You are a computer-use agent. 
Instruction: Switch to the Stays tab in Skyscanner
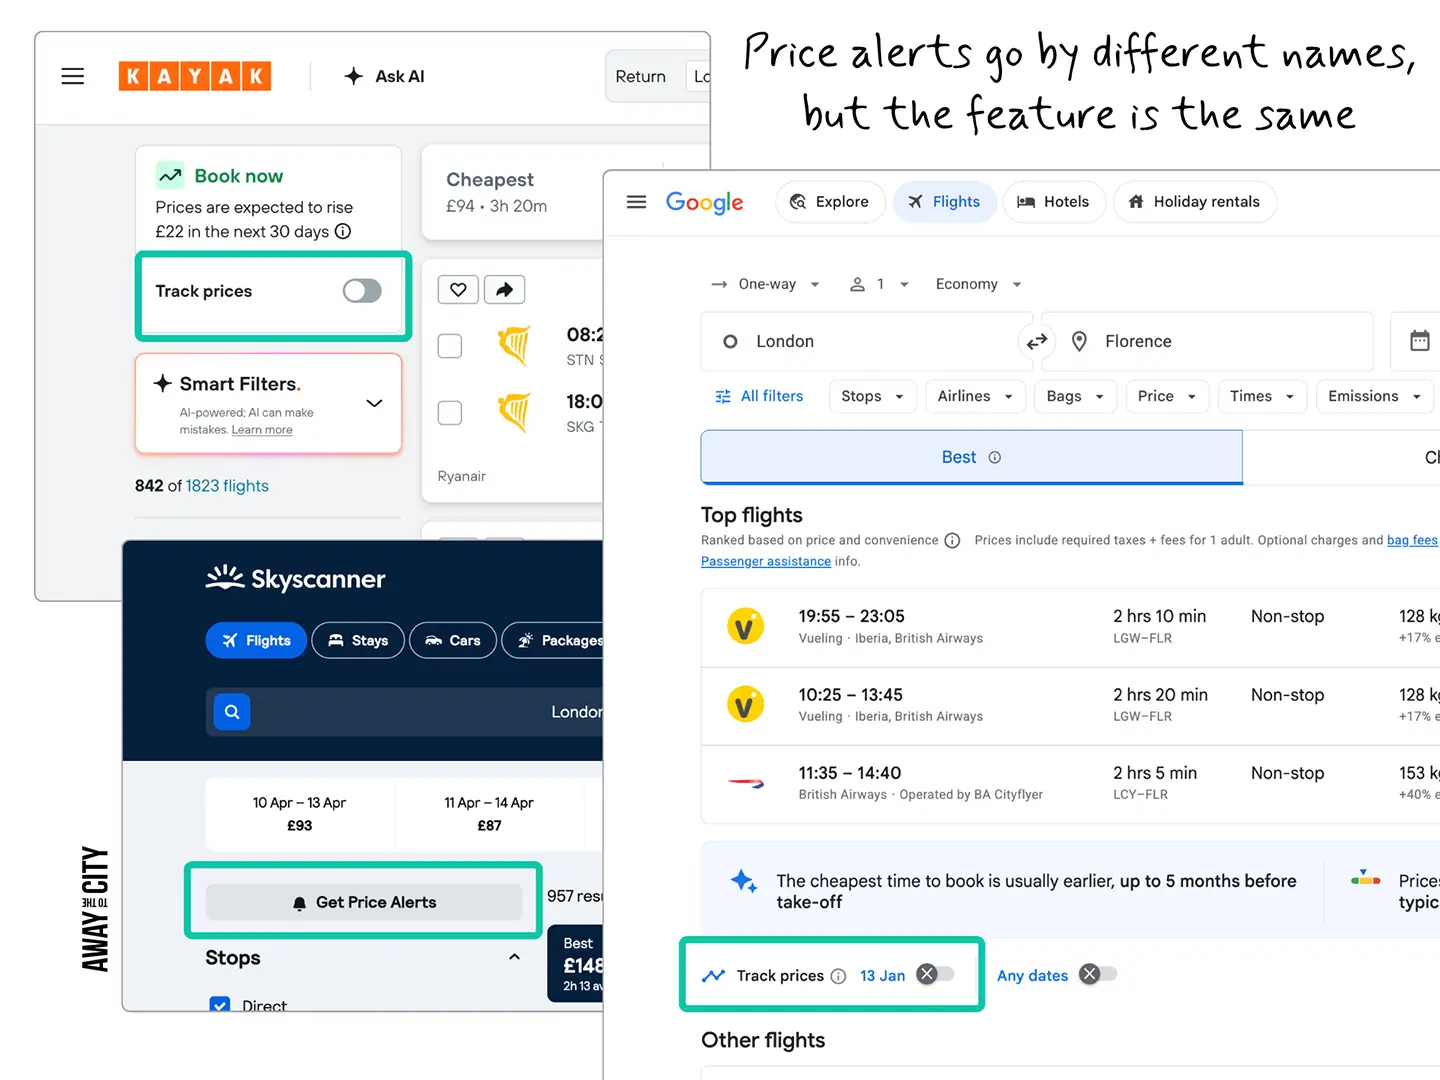pos(358,640)
